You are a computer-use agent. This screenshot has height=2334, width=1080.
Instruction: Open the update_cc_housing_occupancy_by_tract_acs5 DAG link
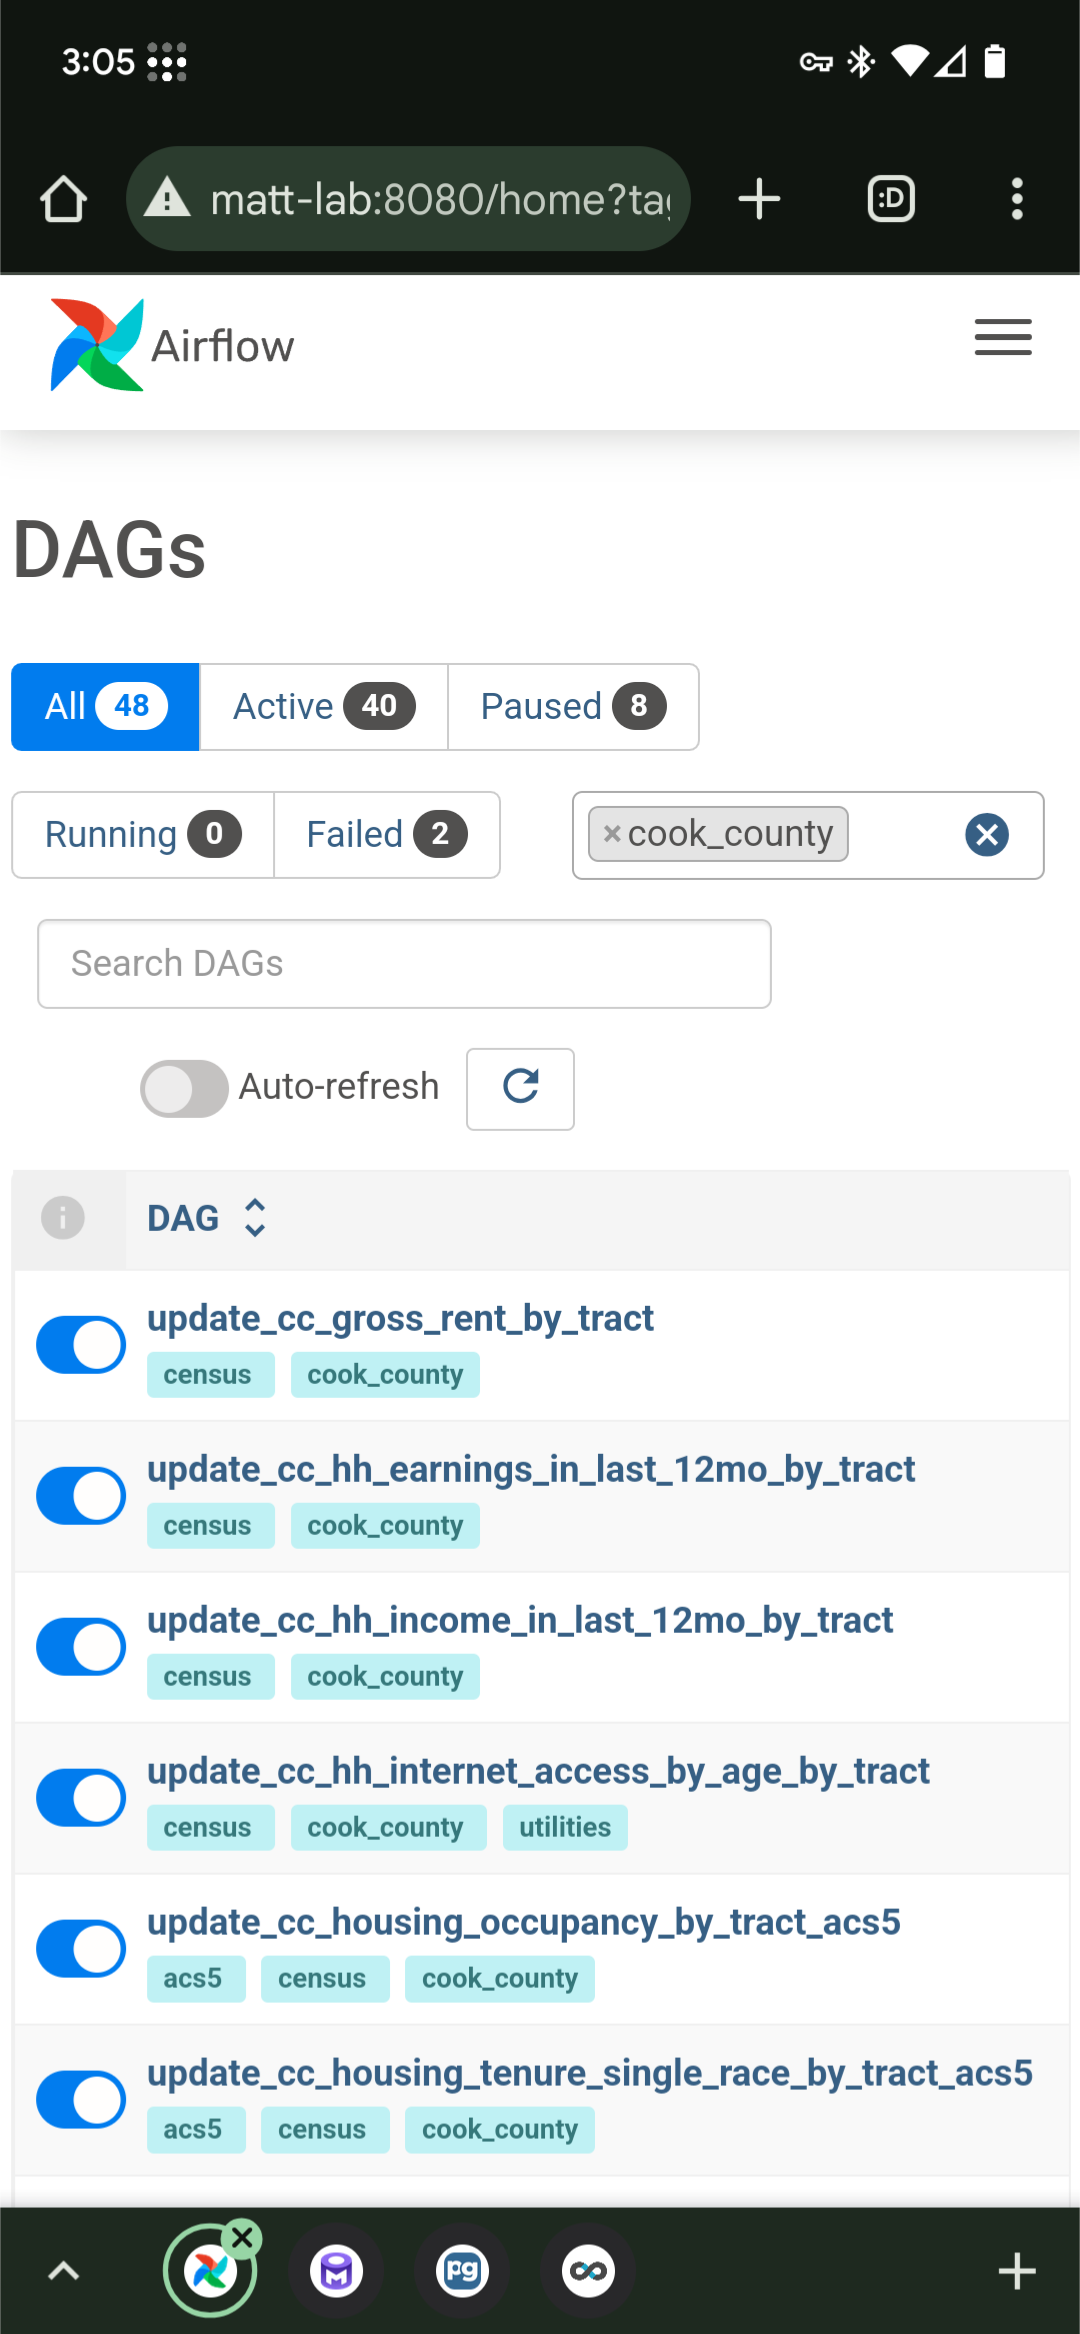(x=523, y=1922)
